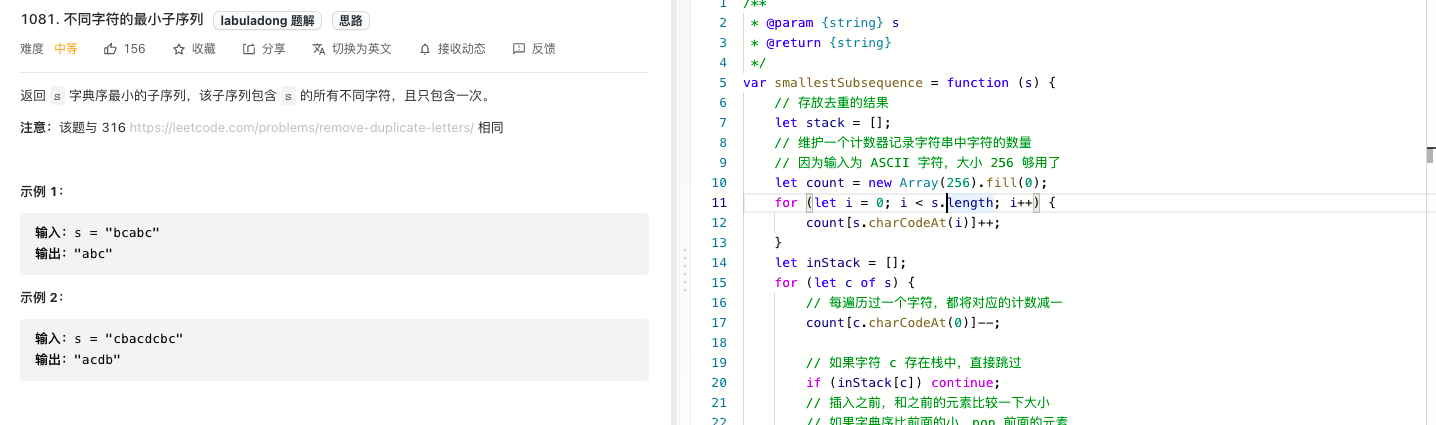
Task: Click the 分享 label
Action: pos(273,48)
